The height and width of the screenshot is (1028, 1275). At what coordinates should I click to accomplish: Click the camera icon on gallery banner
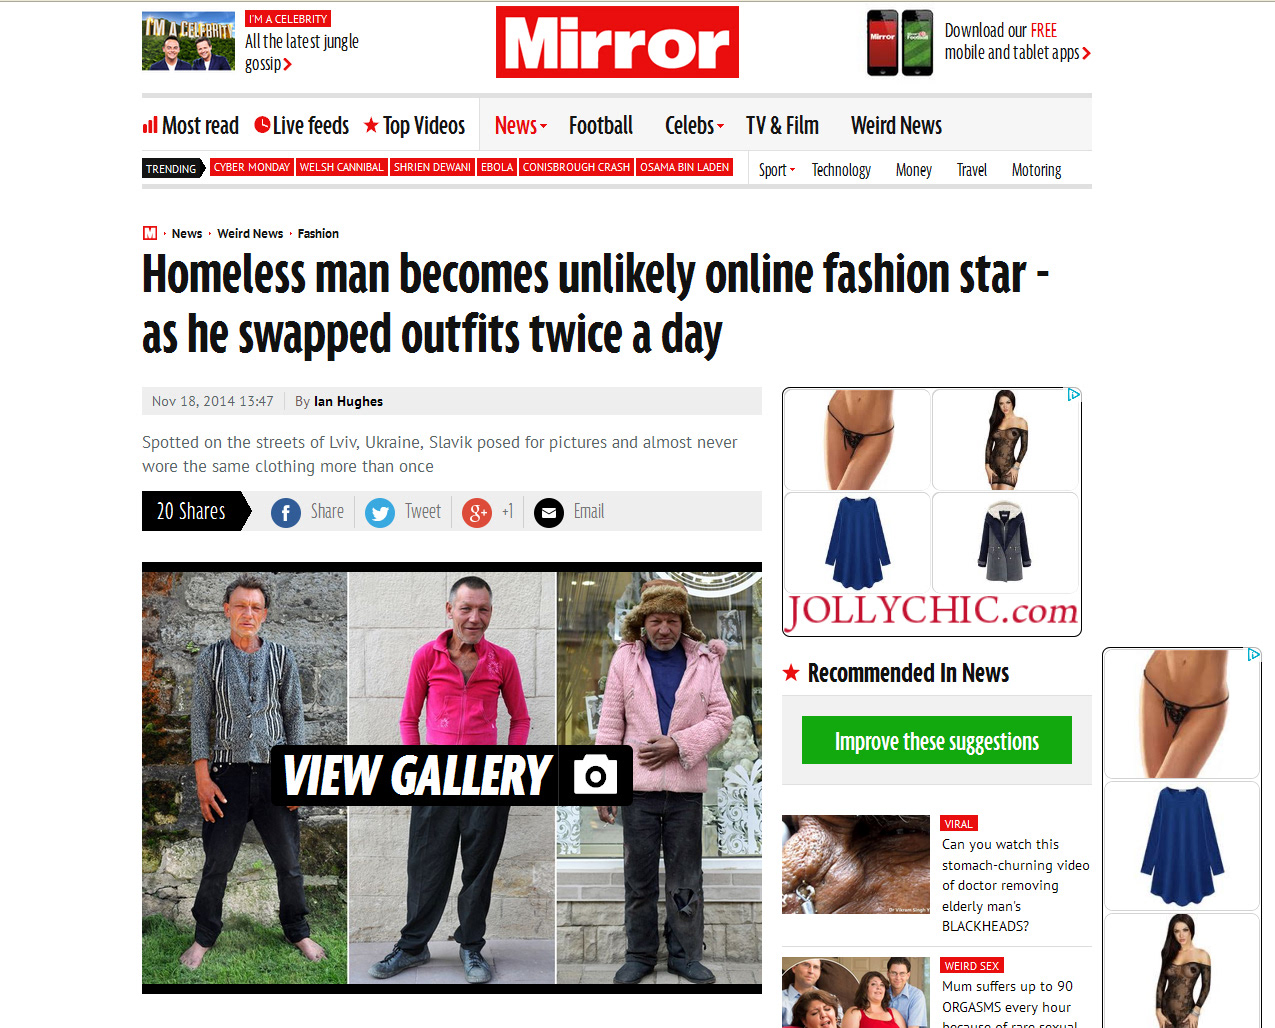[595, 775]
